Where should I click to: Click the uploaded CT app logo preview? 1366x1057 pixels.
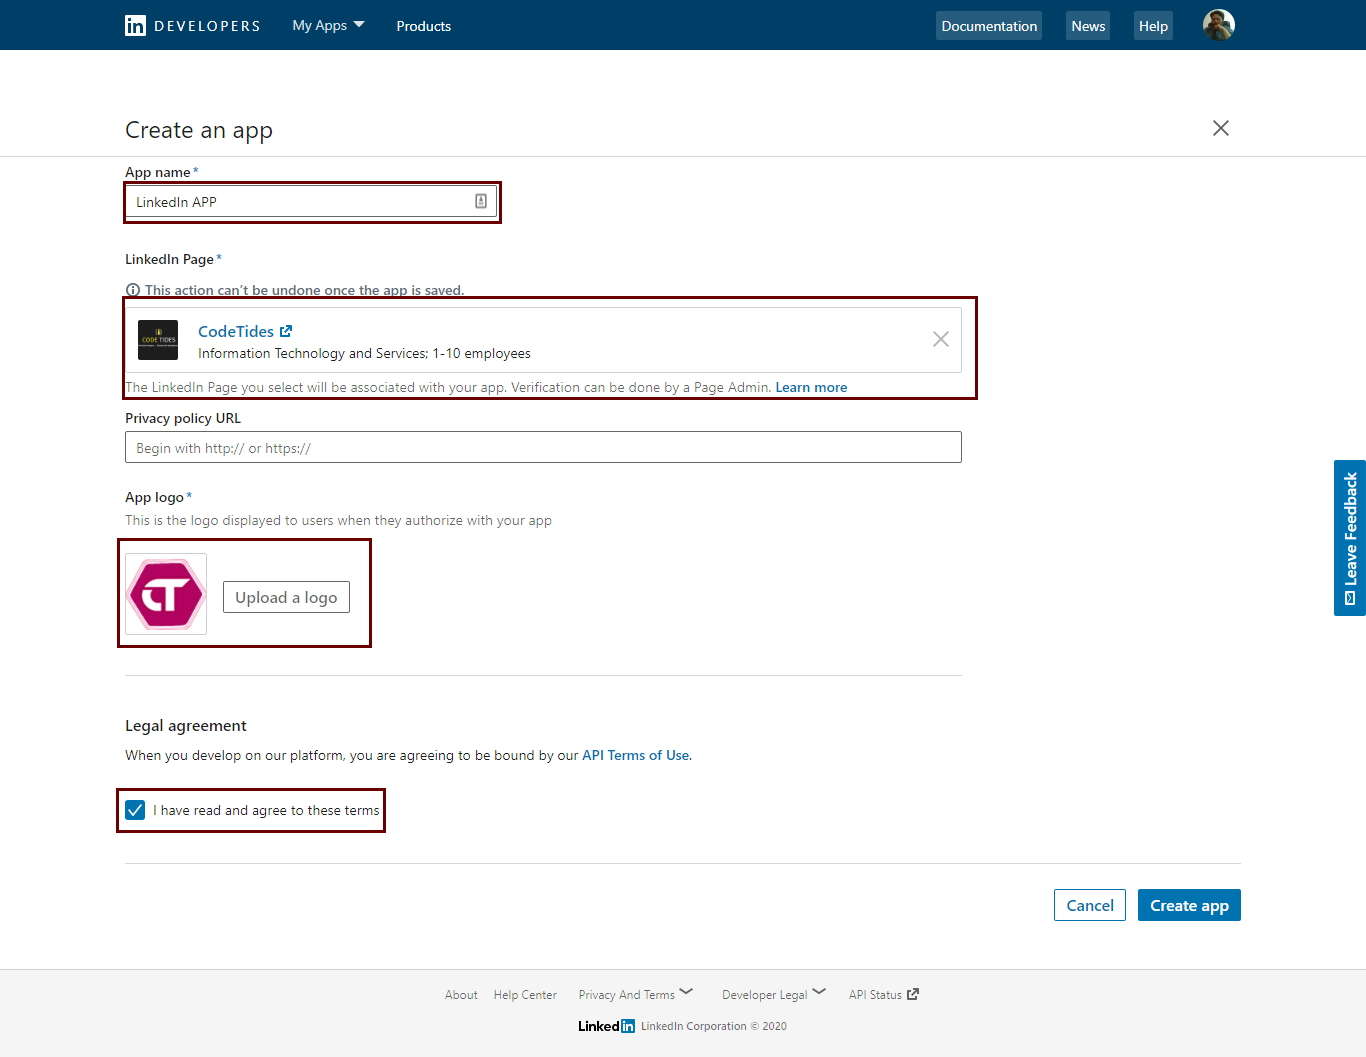tap(166, 594)
